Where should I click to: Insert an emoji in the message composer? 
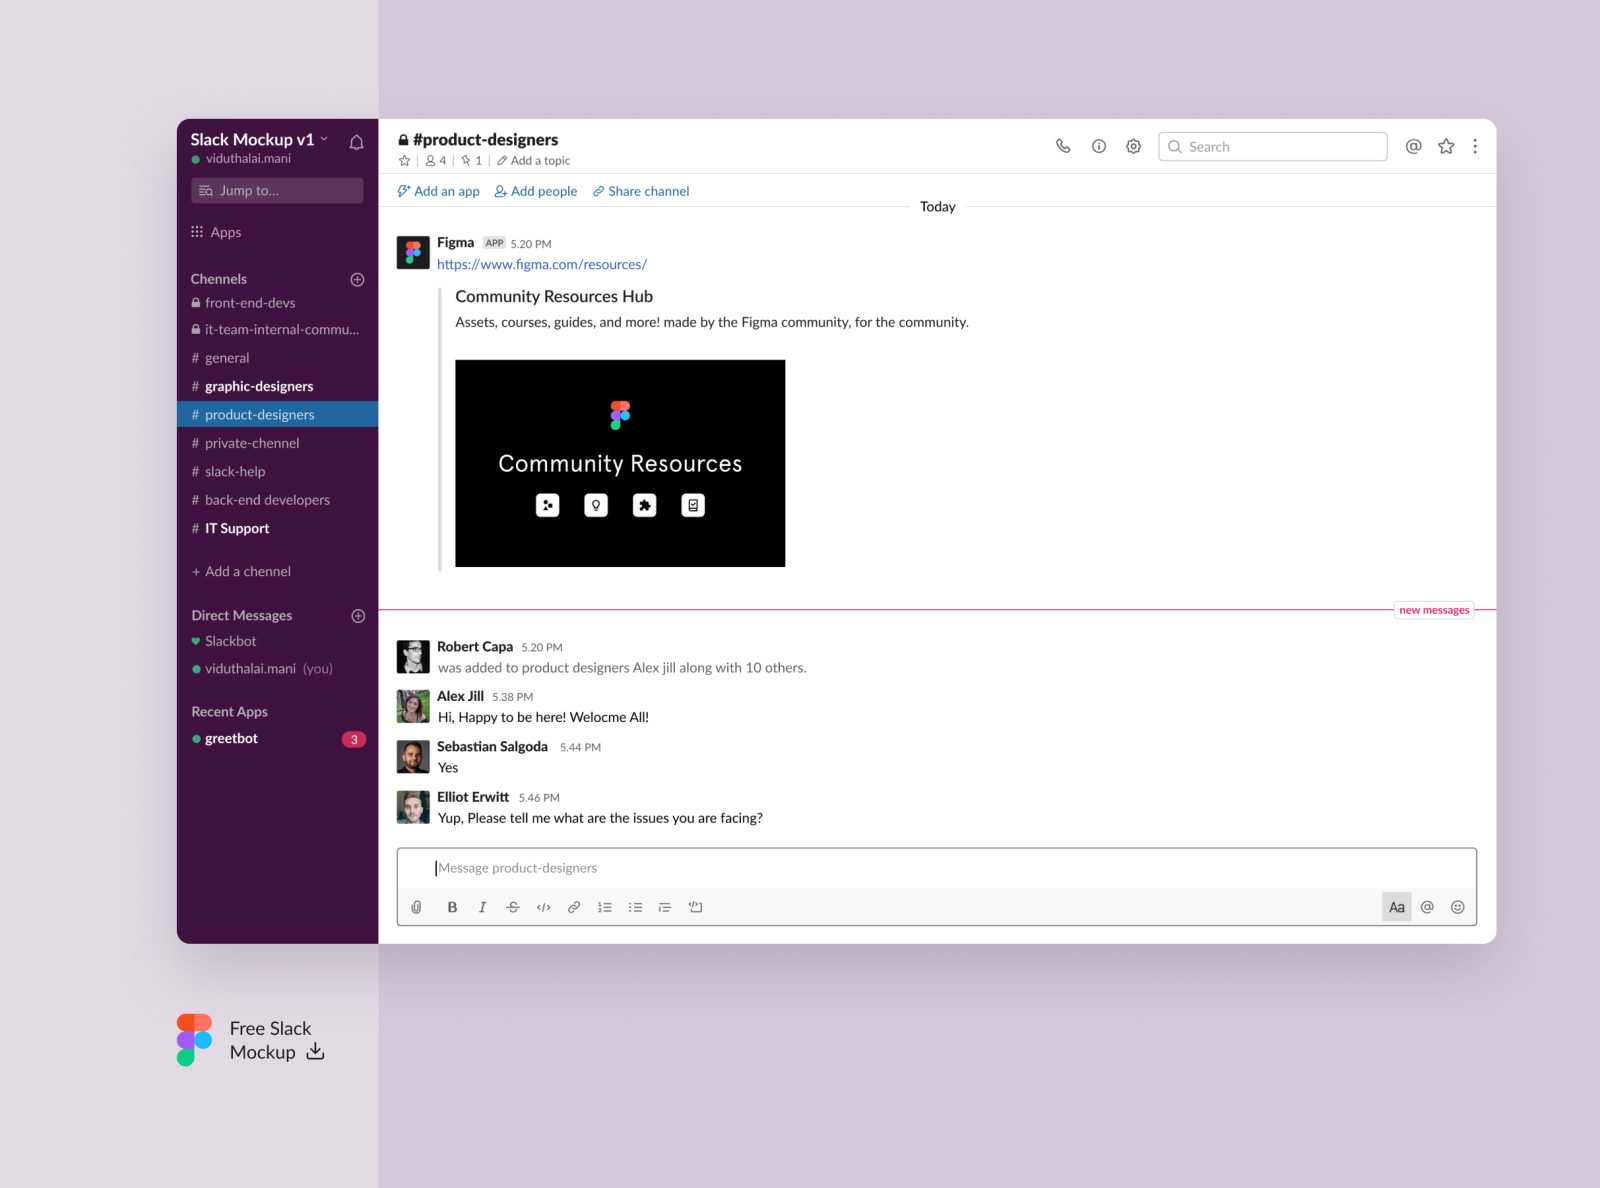point(1457,907)
